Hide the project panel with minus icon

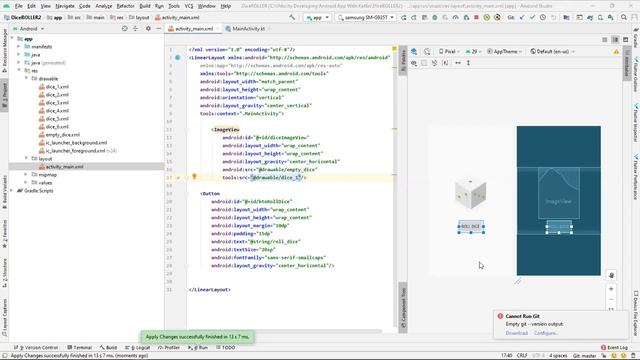[x=158, y=29]
